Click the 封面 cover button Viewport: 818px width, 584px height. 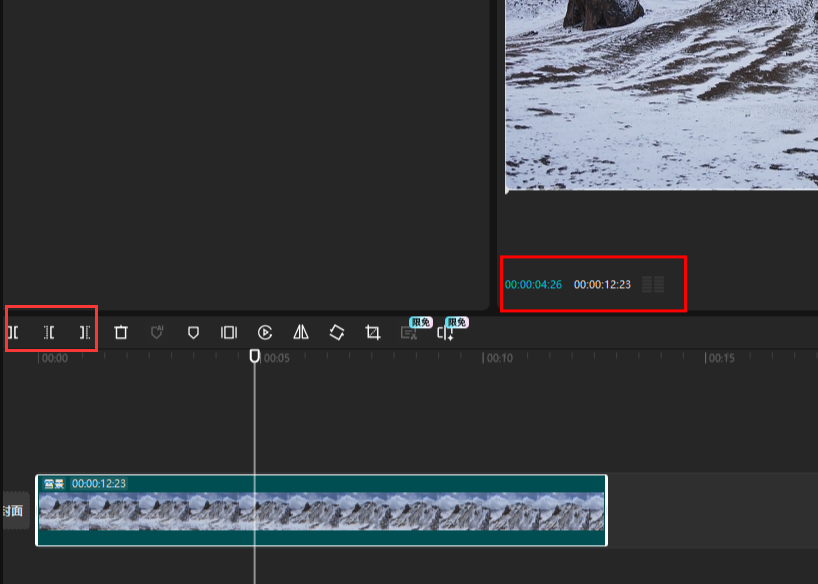click(13, 511)
